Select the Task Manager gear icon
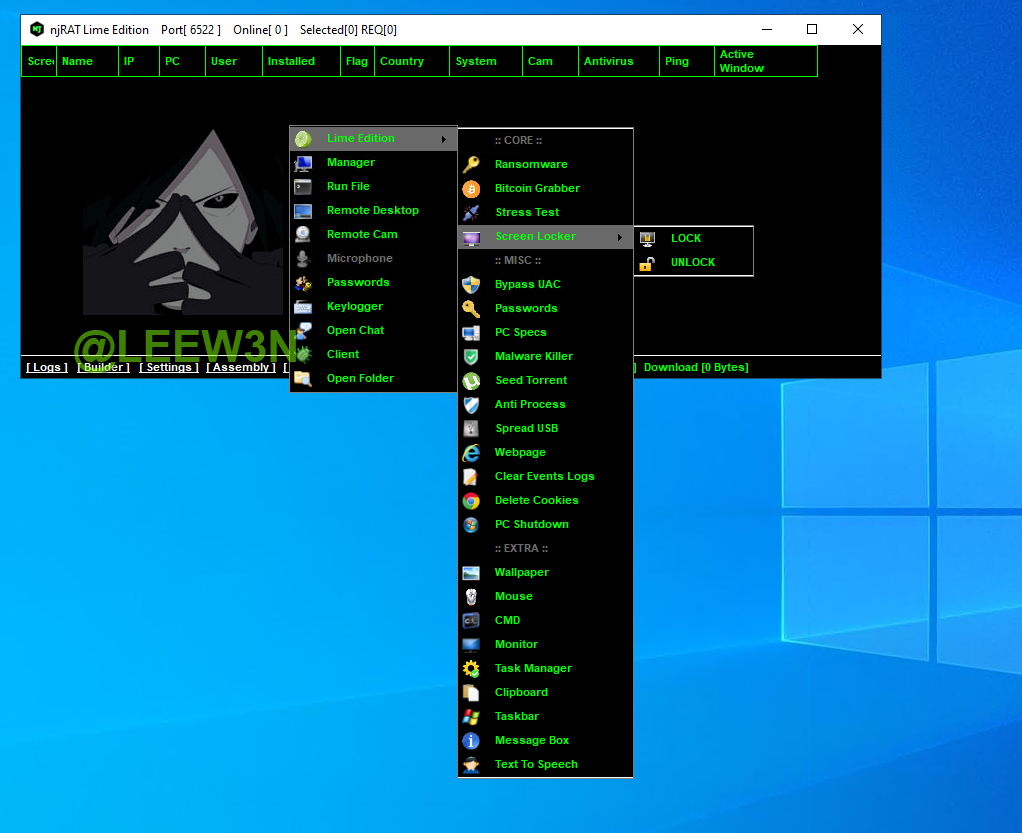Viewport: 1022px width, 833px height. click(x=471, y=668)
